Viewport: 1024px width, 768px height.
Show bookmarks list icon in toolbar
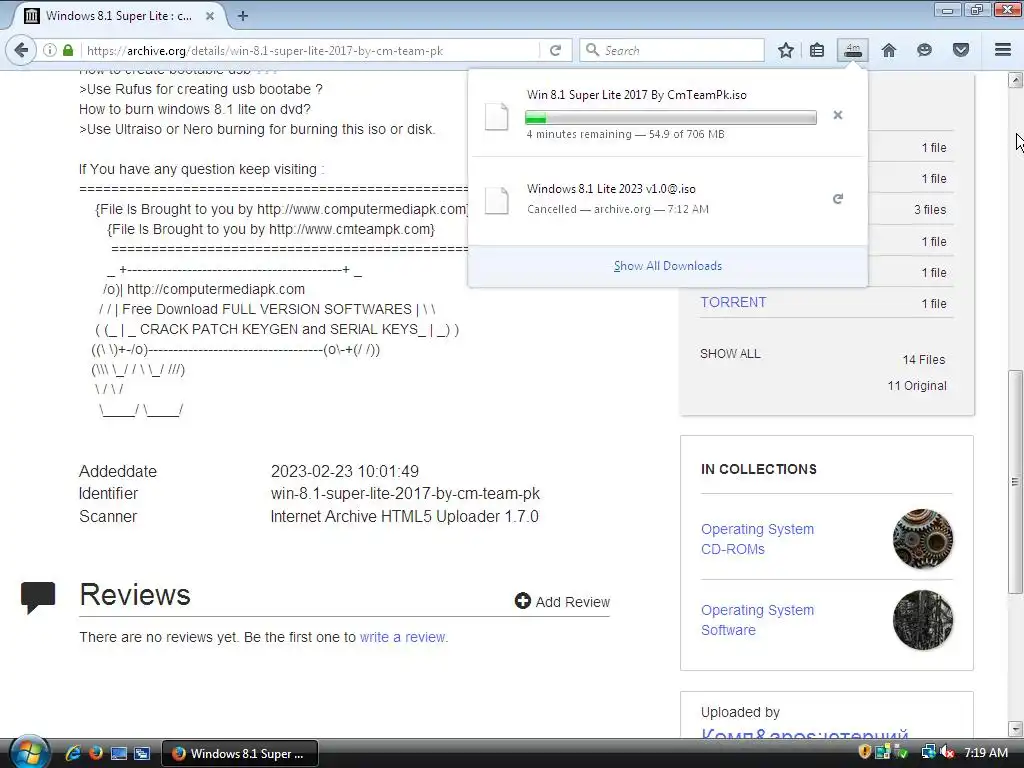pyautogui.click(x=817, y=50)
